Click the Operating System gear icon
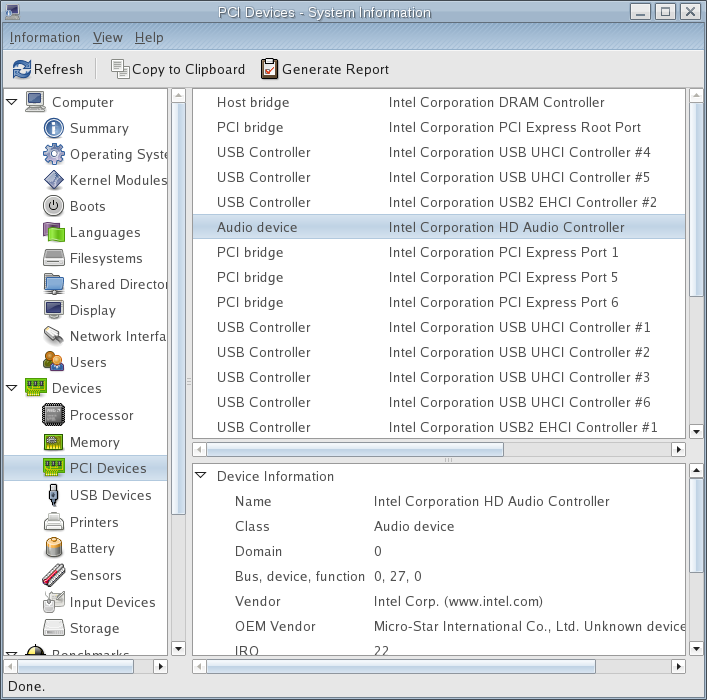Image resolution: width=707 pixels, height=700 pixels. point(54,154)
